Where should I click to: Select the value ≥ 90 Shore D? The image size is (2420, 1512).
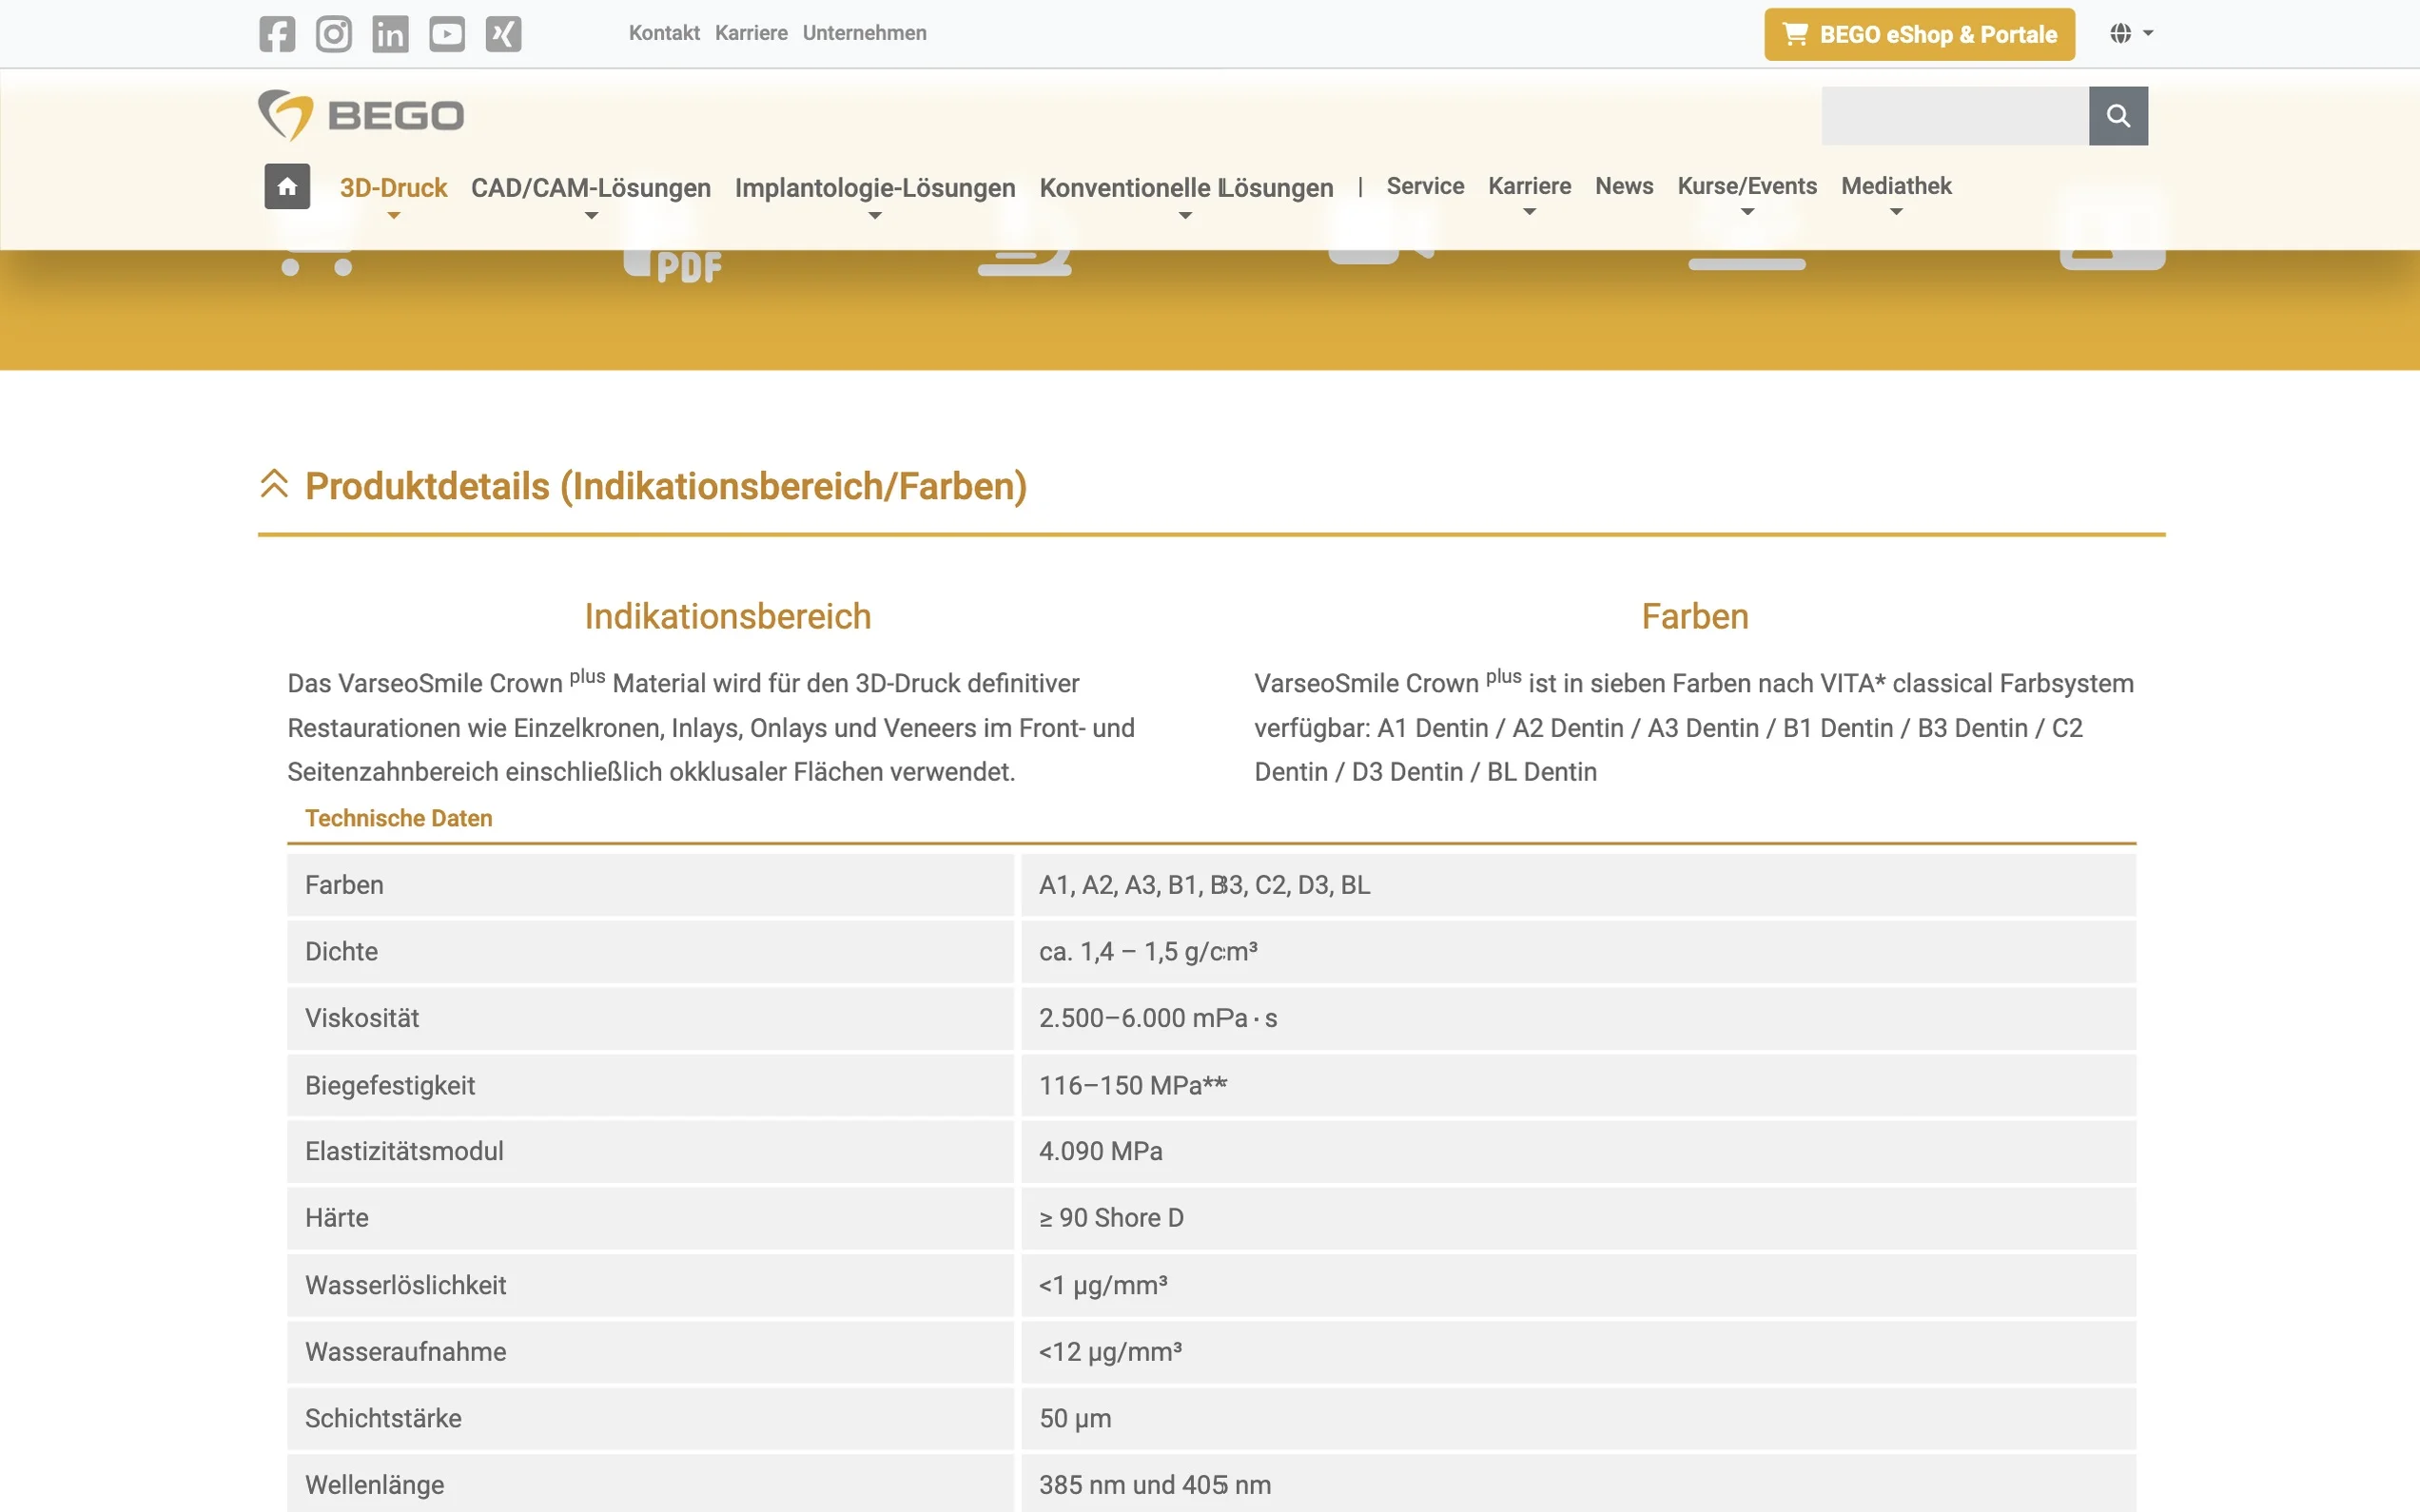[1111, 1218]
